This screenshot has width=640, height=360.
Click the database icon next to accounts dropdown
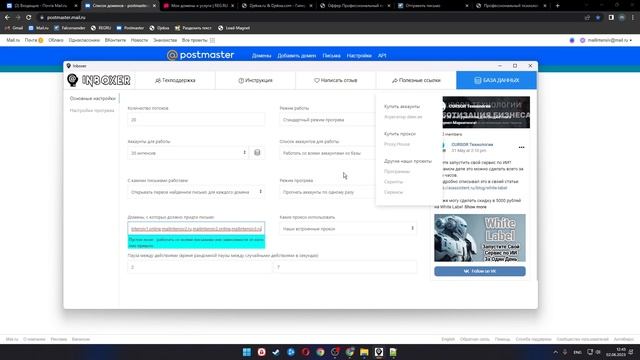257,153
